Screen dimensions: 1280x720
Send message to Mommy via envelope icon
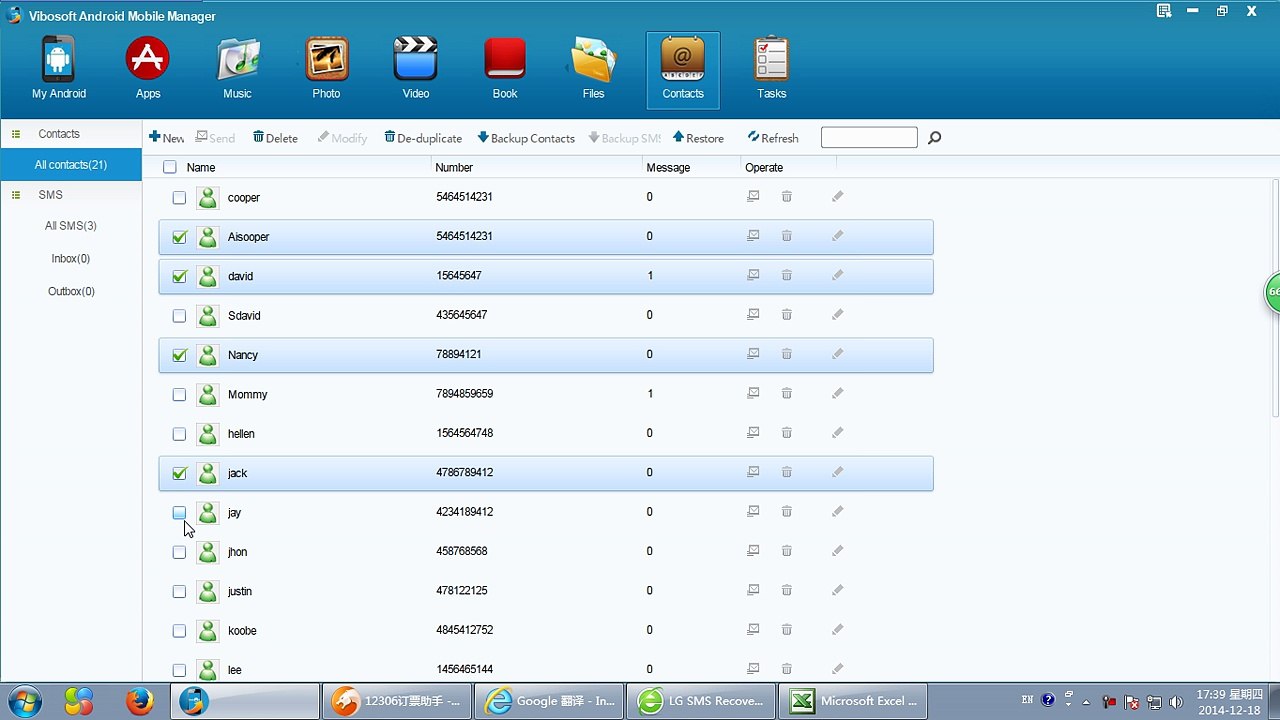pyautogui.click(x=753, y=393)
